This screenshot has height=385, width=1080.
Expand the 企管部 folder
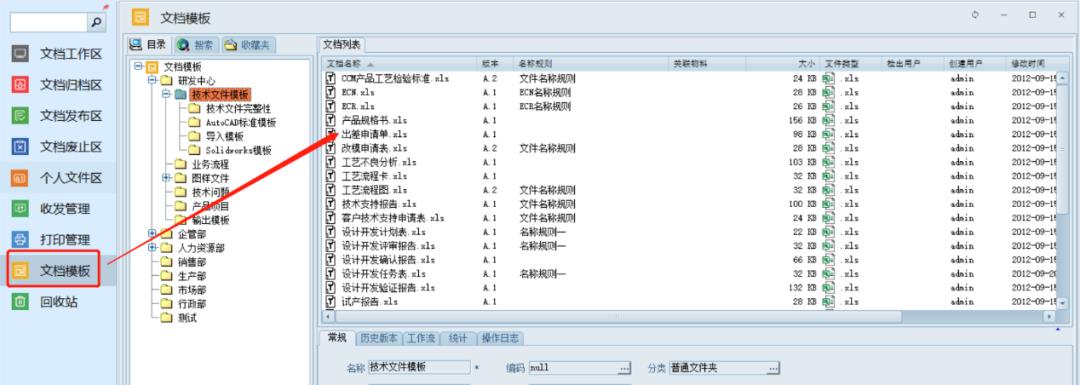pos(152,233)
